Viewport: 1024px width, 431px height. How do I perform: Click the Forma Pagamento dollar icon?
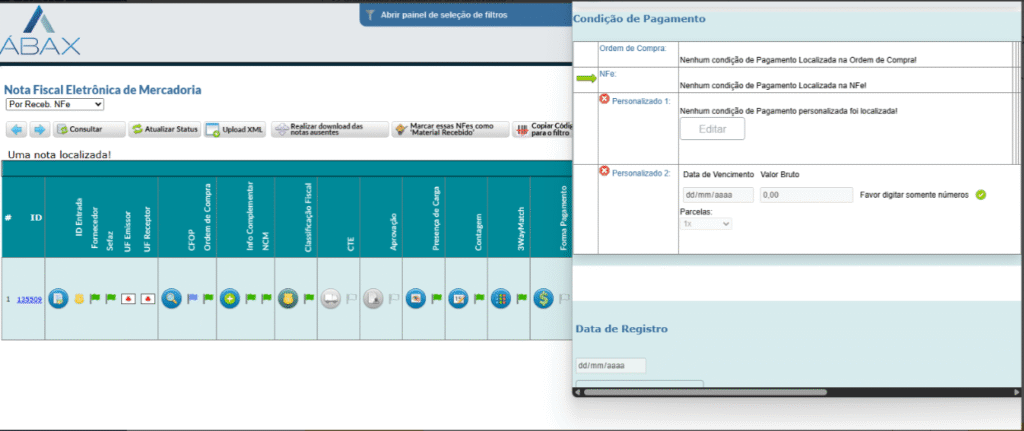(x=543, y=299)
